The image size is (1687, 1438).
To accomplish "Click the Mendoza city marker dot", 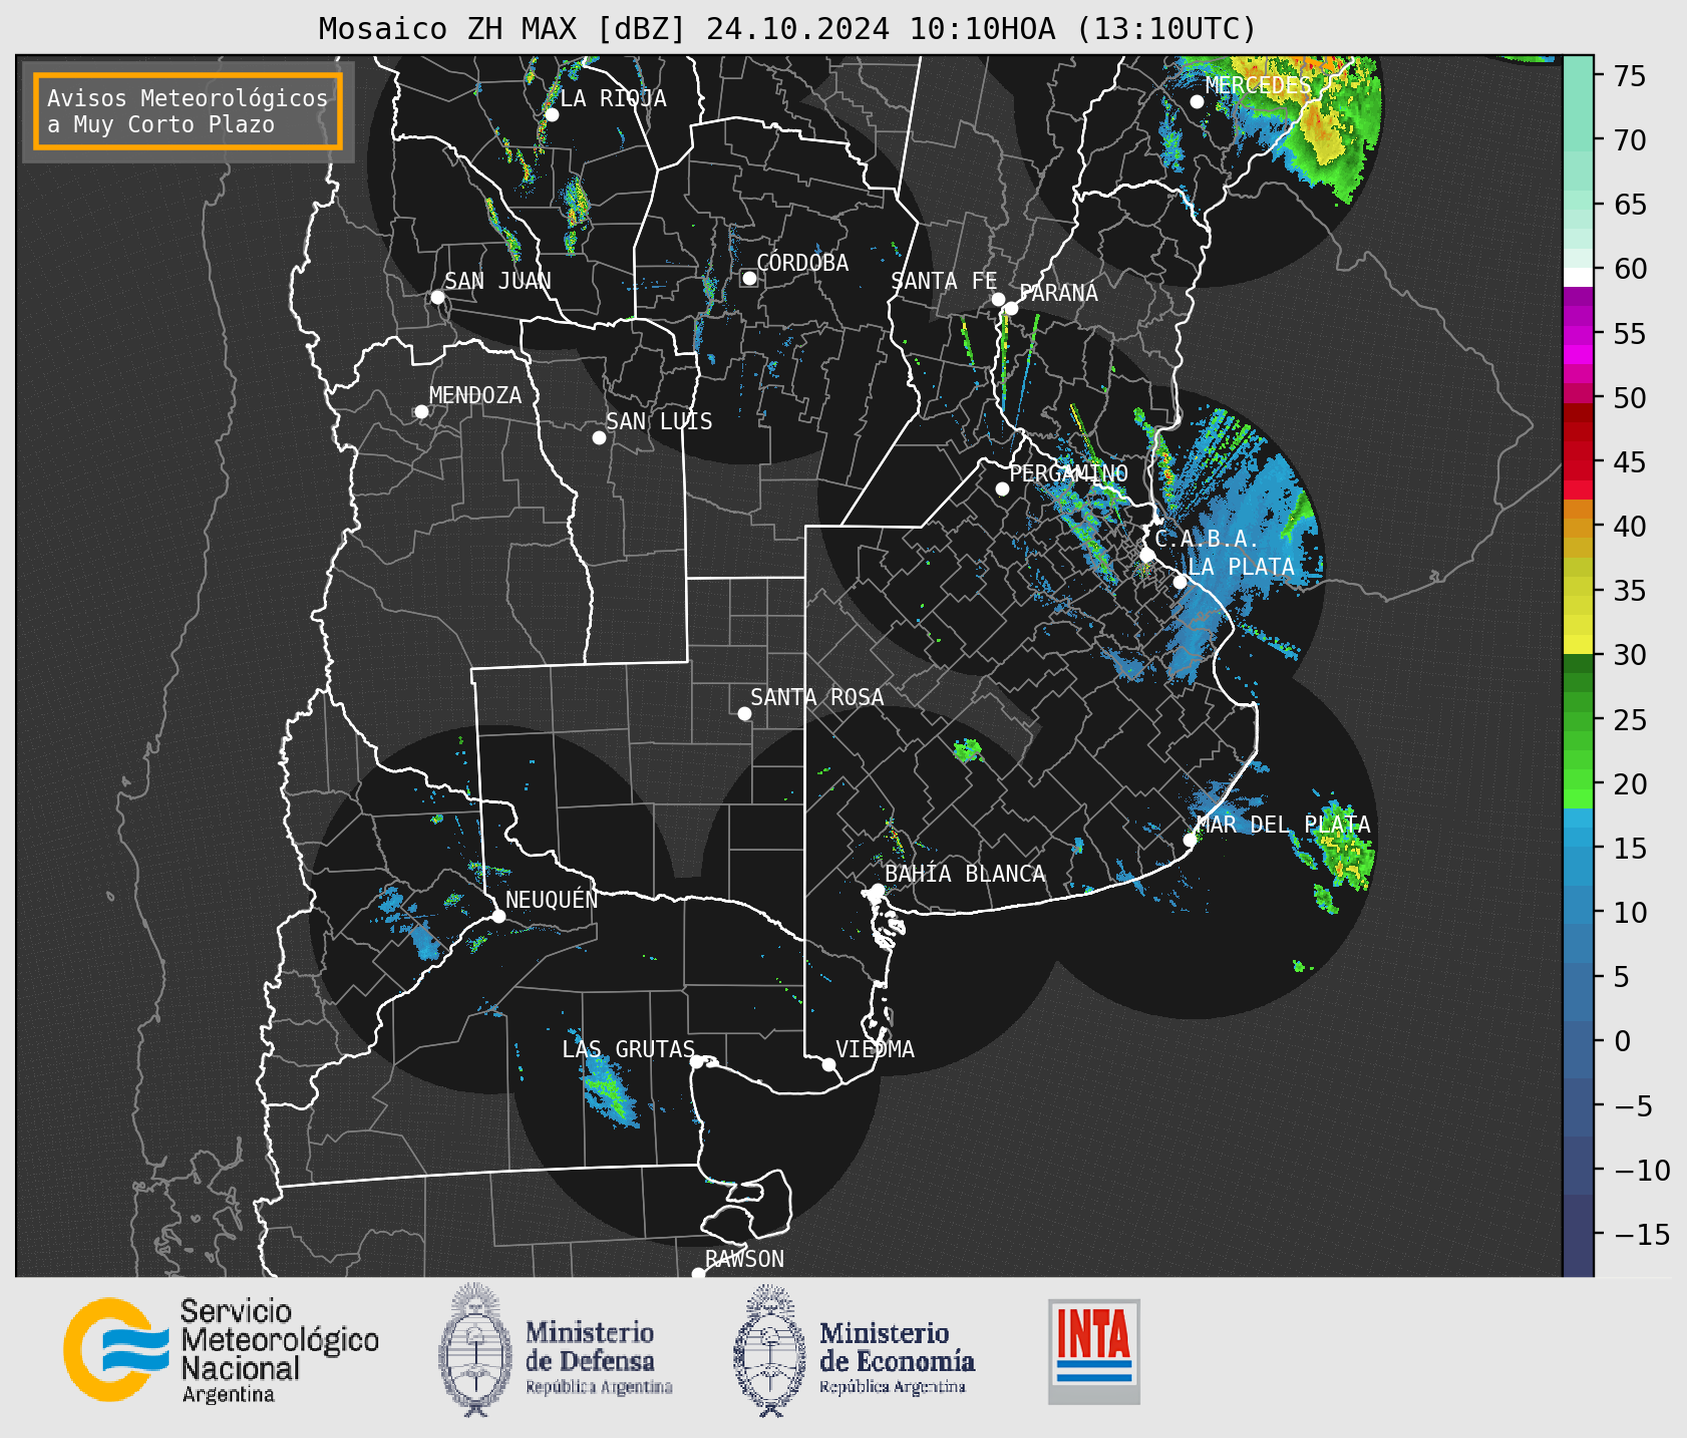I will click(421, 412).
